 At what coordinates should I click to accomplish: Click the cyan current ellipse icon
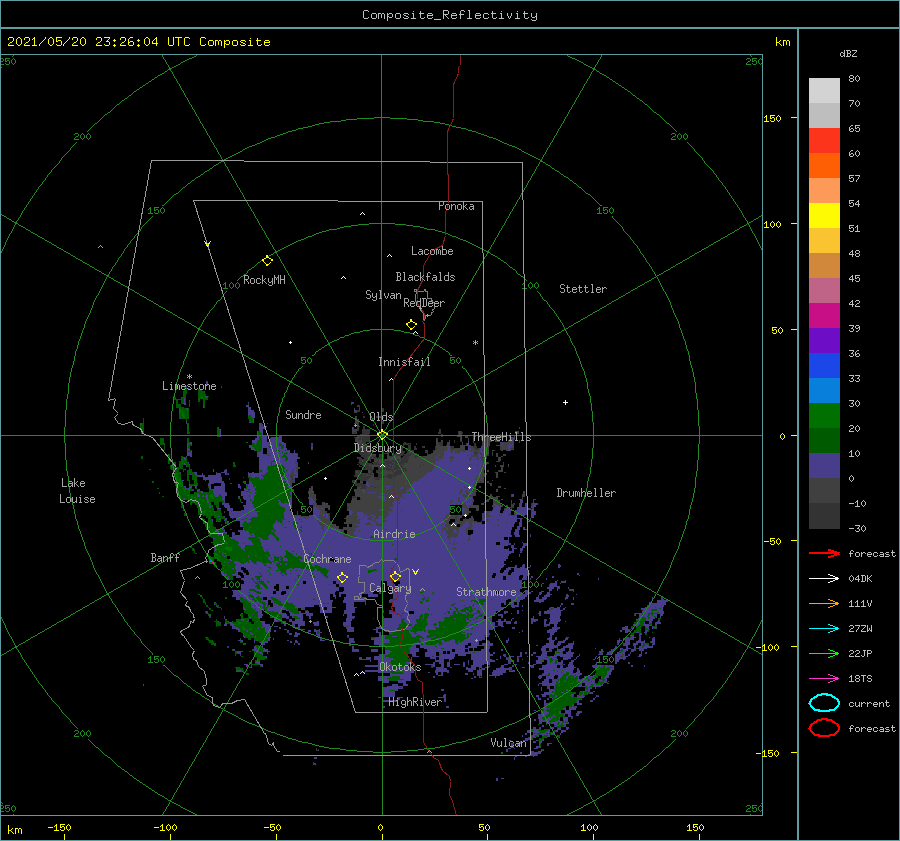tap(824, 703)
